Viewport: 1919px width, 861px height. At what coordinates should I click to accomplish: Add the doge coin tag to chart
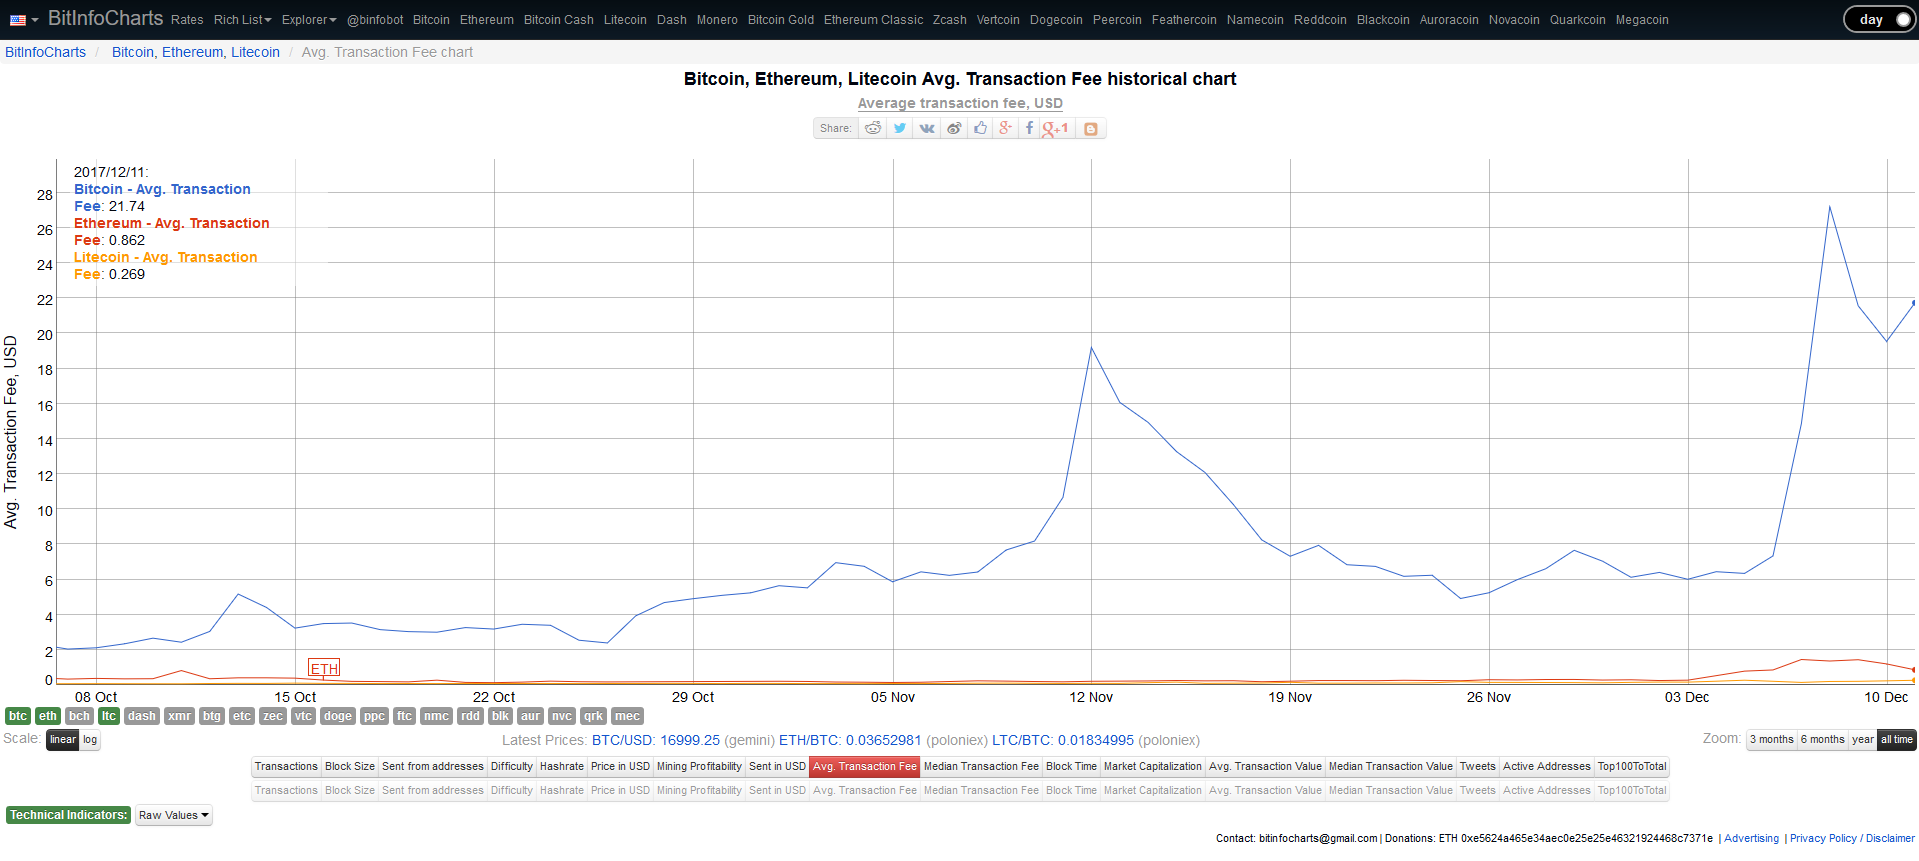point(338,716)
